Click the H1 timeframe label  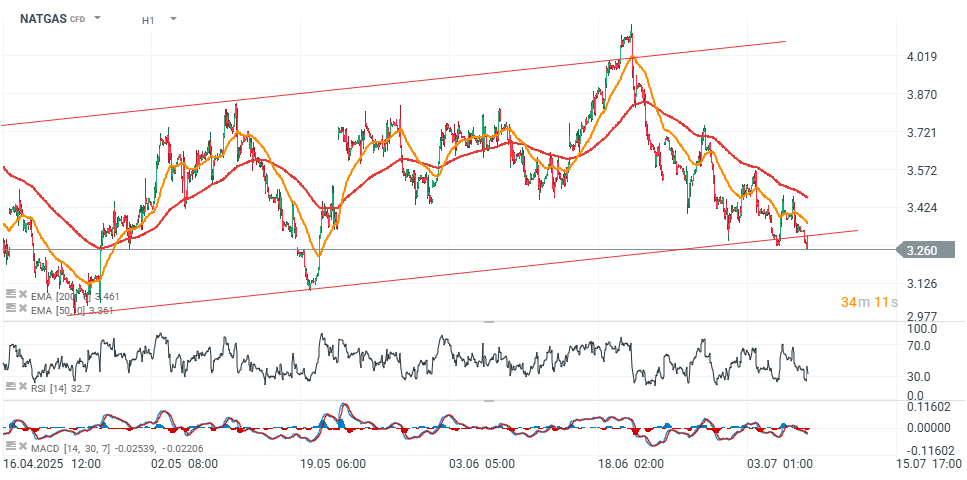[x=148, y=20]
